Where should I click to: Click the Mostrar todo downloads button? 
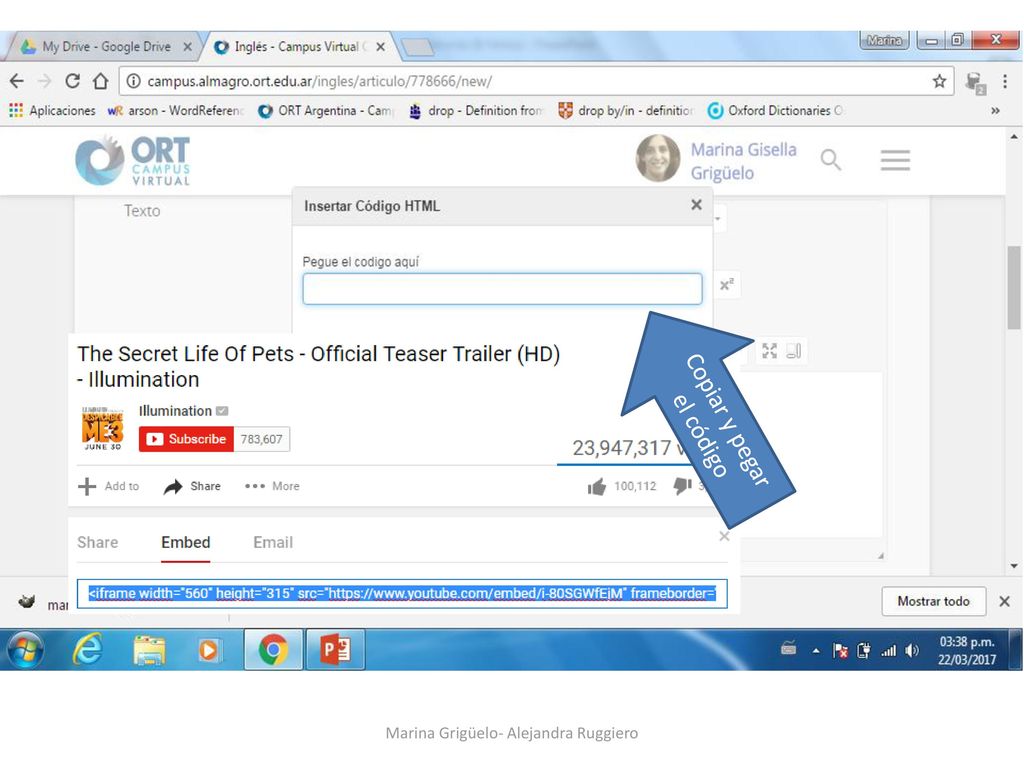933,601
